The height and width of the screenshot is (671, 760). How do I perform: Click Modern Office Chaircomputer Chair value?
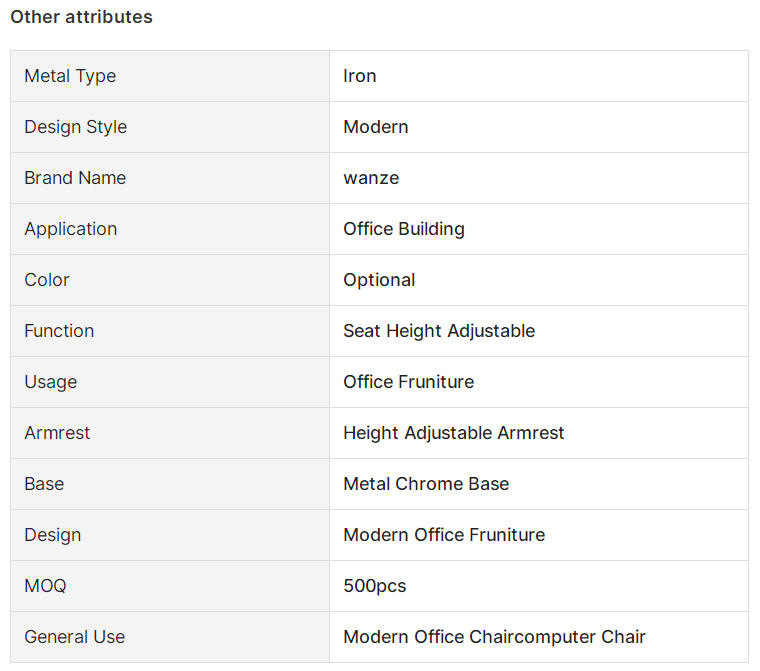[x=494, y=637]
